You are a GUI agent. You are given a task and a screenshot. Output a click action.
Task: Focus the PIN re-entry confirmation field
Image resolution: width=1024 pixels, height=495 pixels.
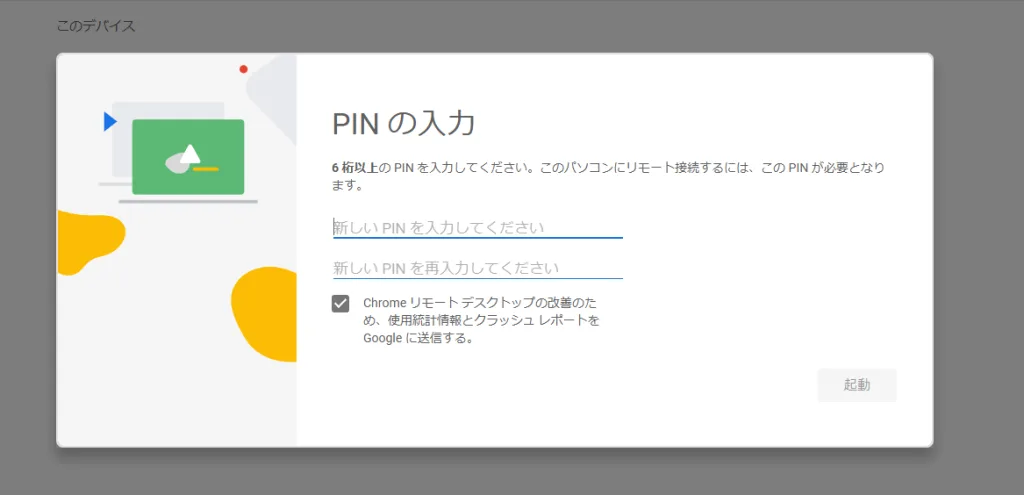(x=477, y=268)
